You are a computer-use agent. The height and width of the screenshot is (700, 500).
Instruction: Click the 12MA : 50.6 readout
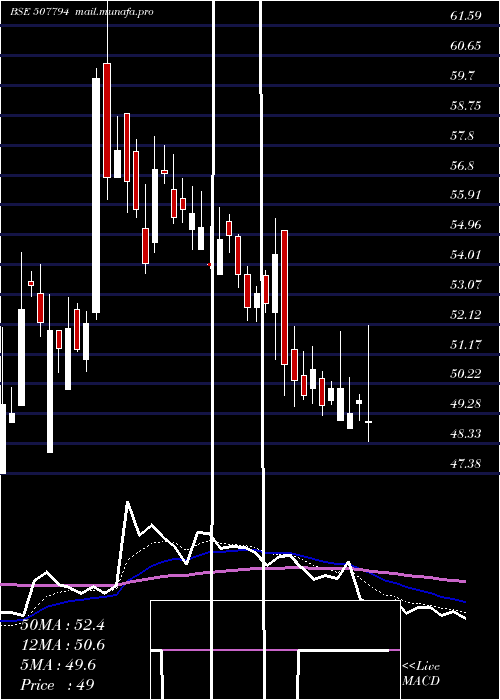pyautogui.click(x=62, y=645)
